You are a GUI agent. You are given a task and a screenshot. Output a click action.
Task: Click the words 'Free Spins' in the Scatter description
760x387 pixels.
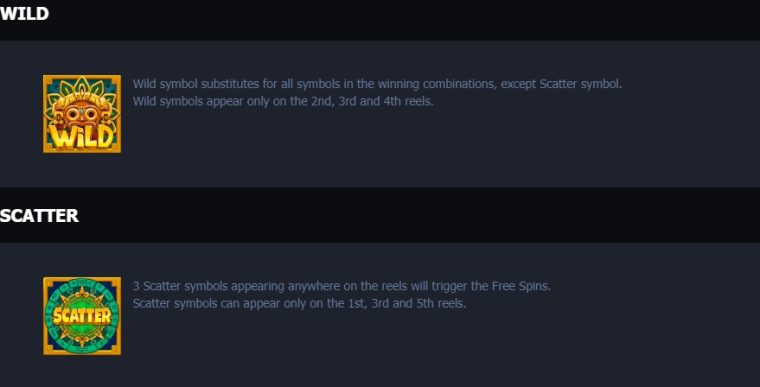pos(521,286)
